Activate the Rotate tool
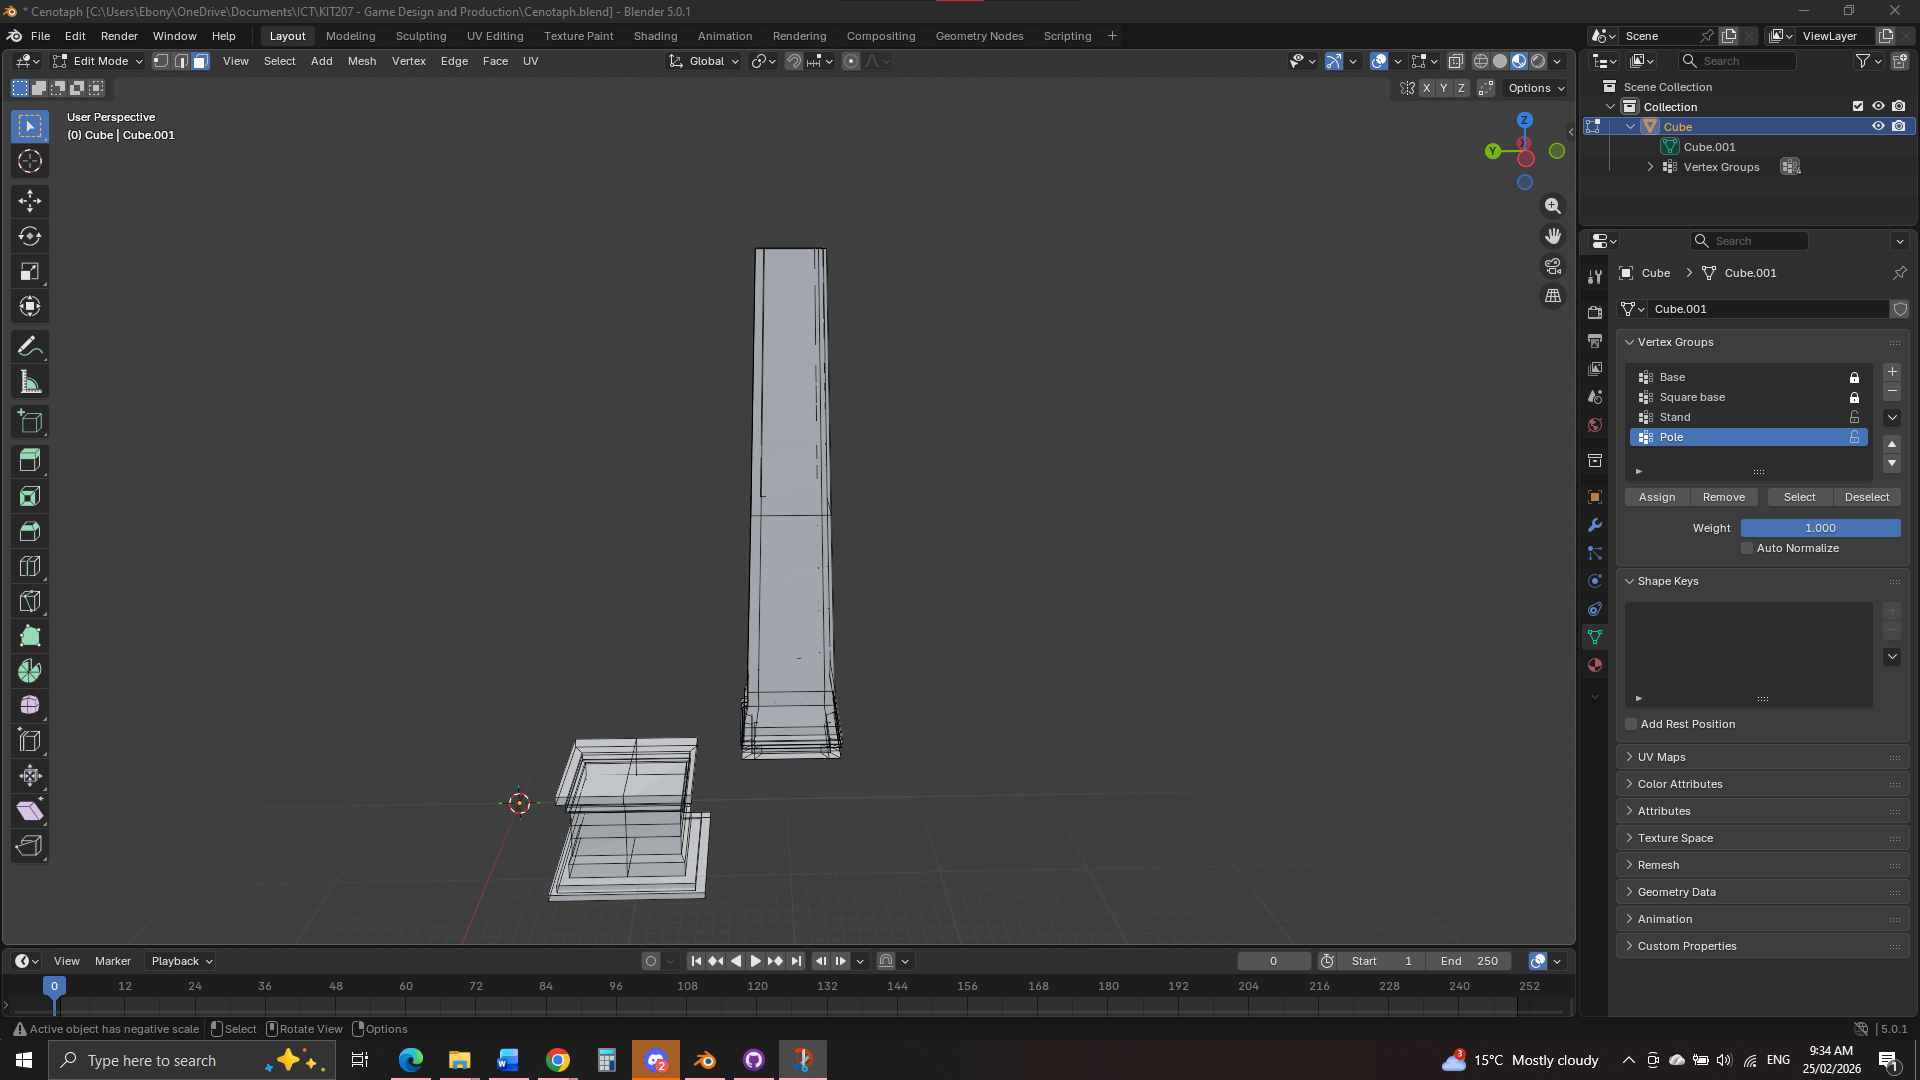1920x1080 pixels. (30, 236)
